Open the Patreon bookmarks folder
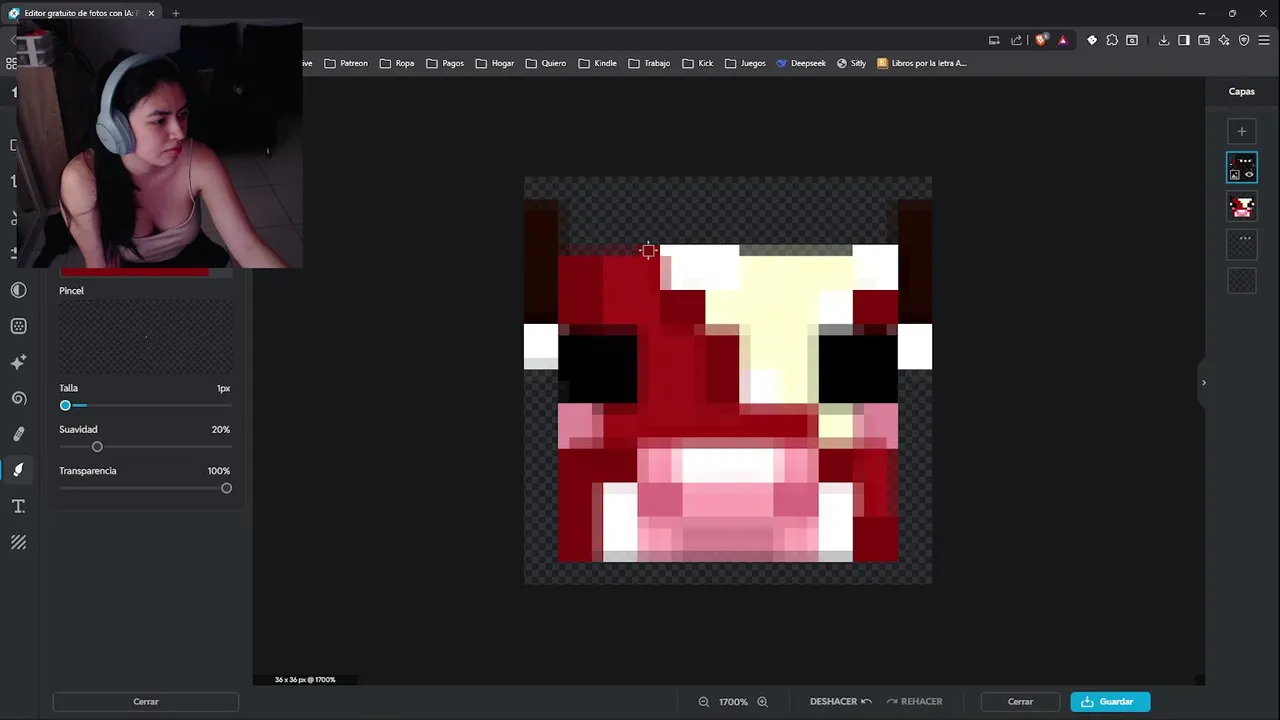This screenshot has height=720, width=1280. 346,63
